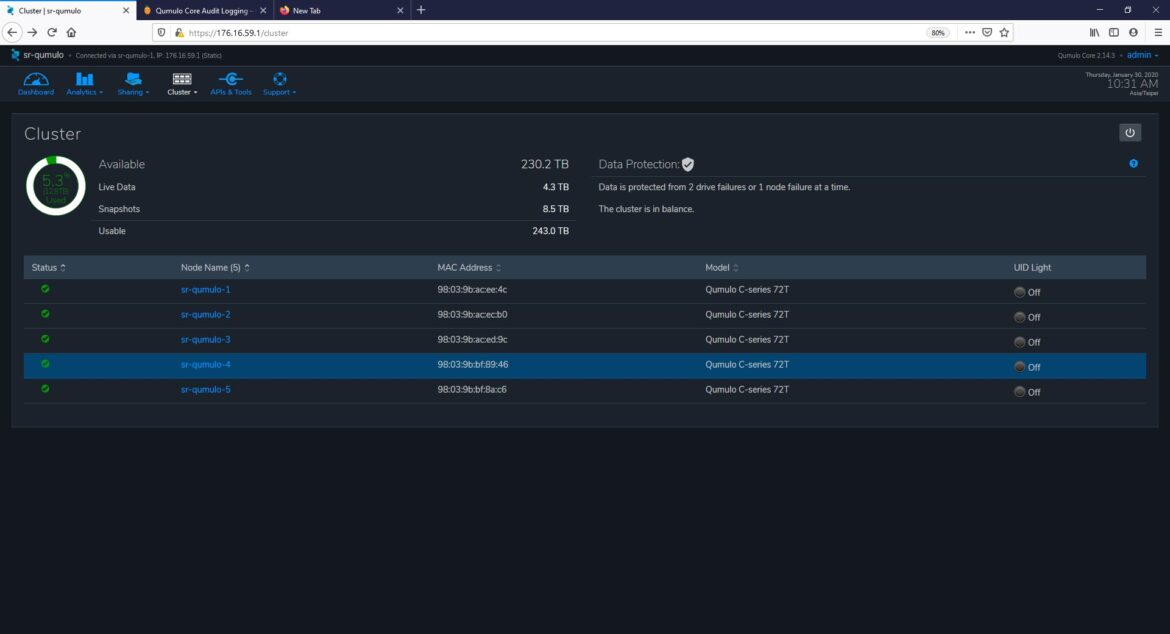Go back to the previous page
Screen dimensions: 1170x634
(x=12, y=32)
